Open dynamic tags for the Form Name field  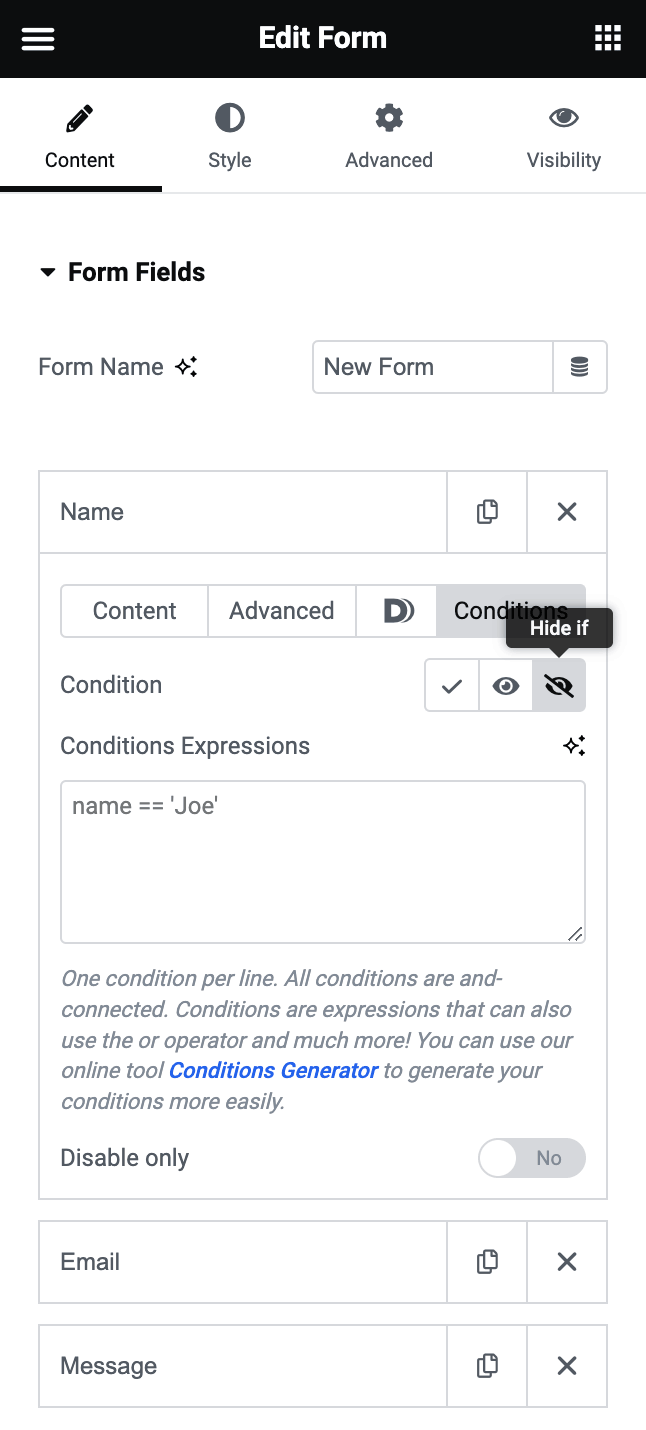click(580, 367)
